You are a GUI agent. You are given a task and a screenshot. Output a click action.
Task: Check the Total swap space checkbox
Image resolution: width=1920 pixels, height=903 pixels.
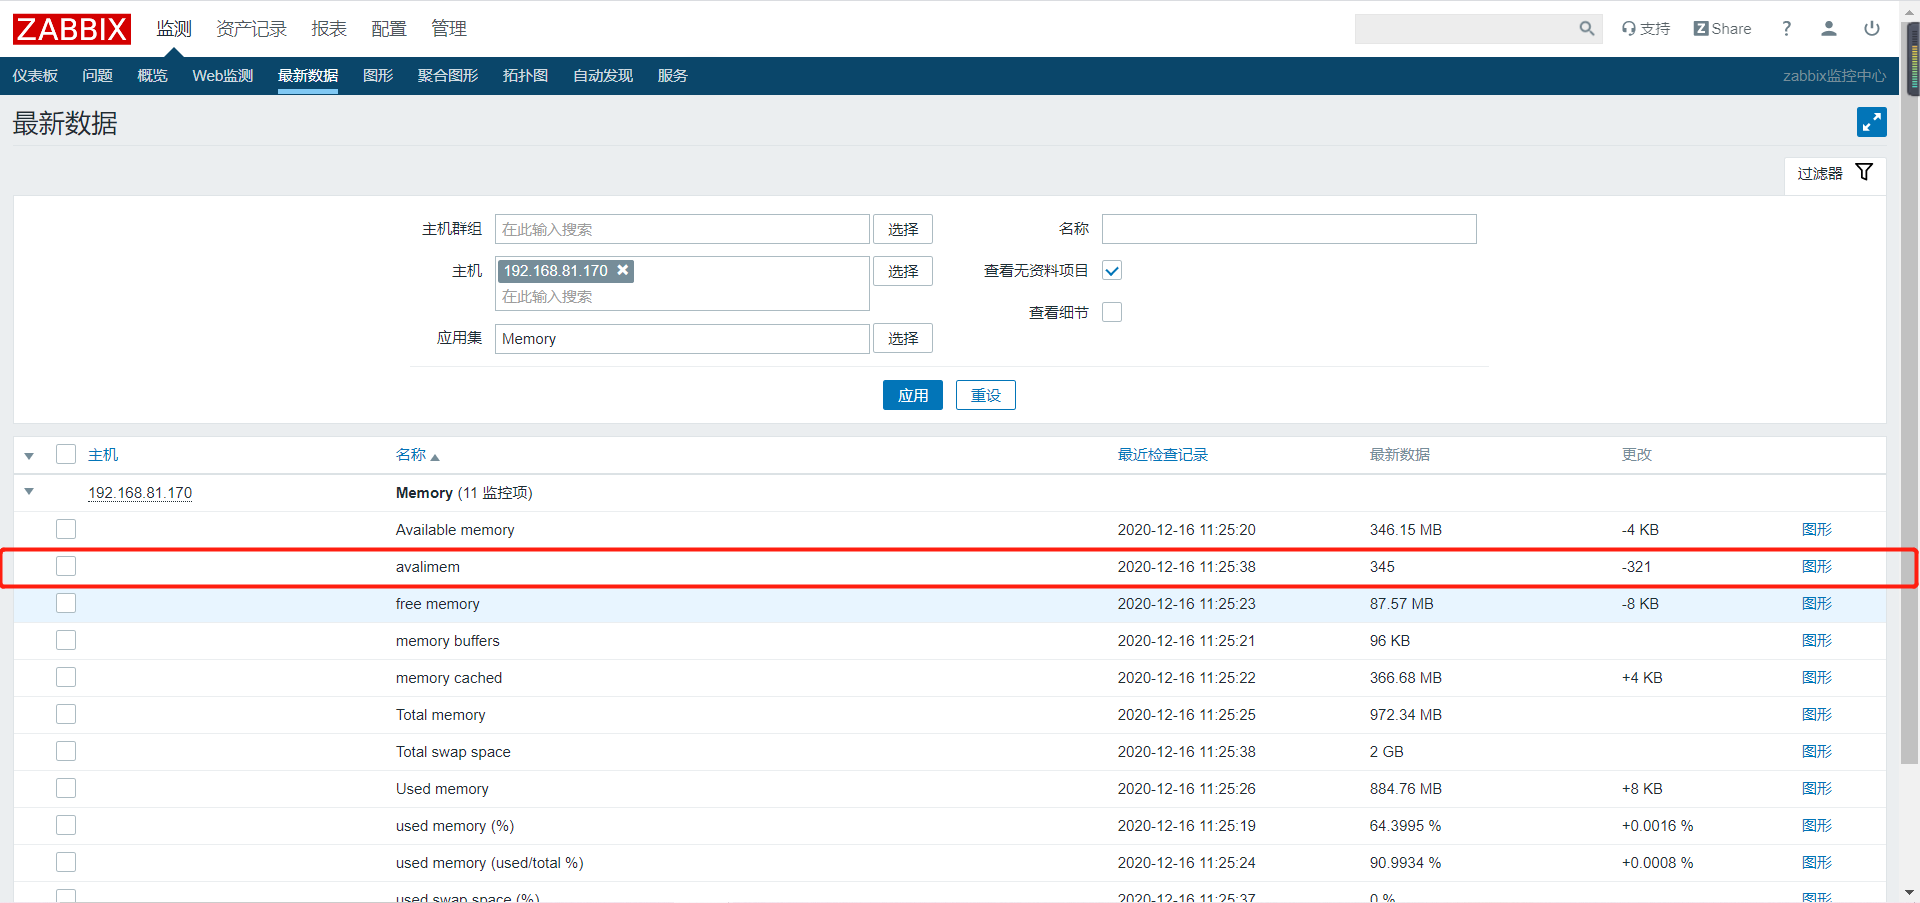coord(66,751)
